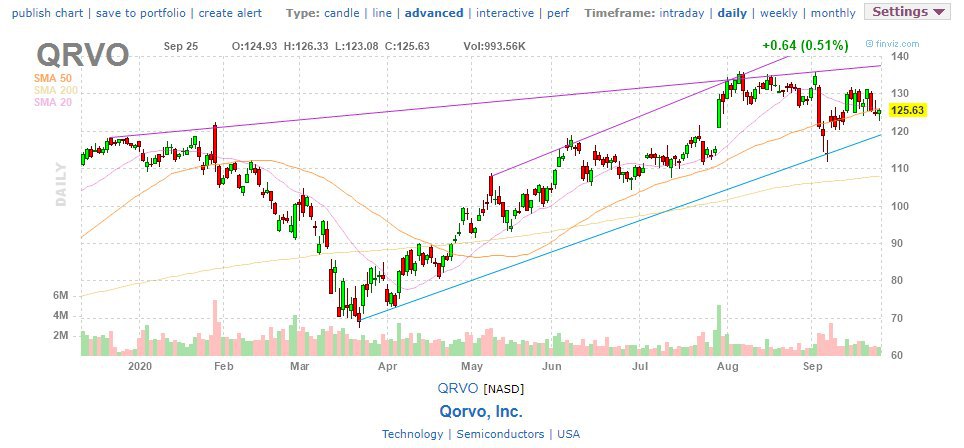Click the SMA 20 legend label
The width and height of the screenshot is (964, 448).
53,102
